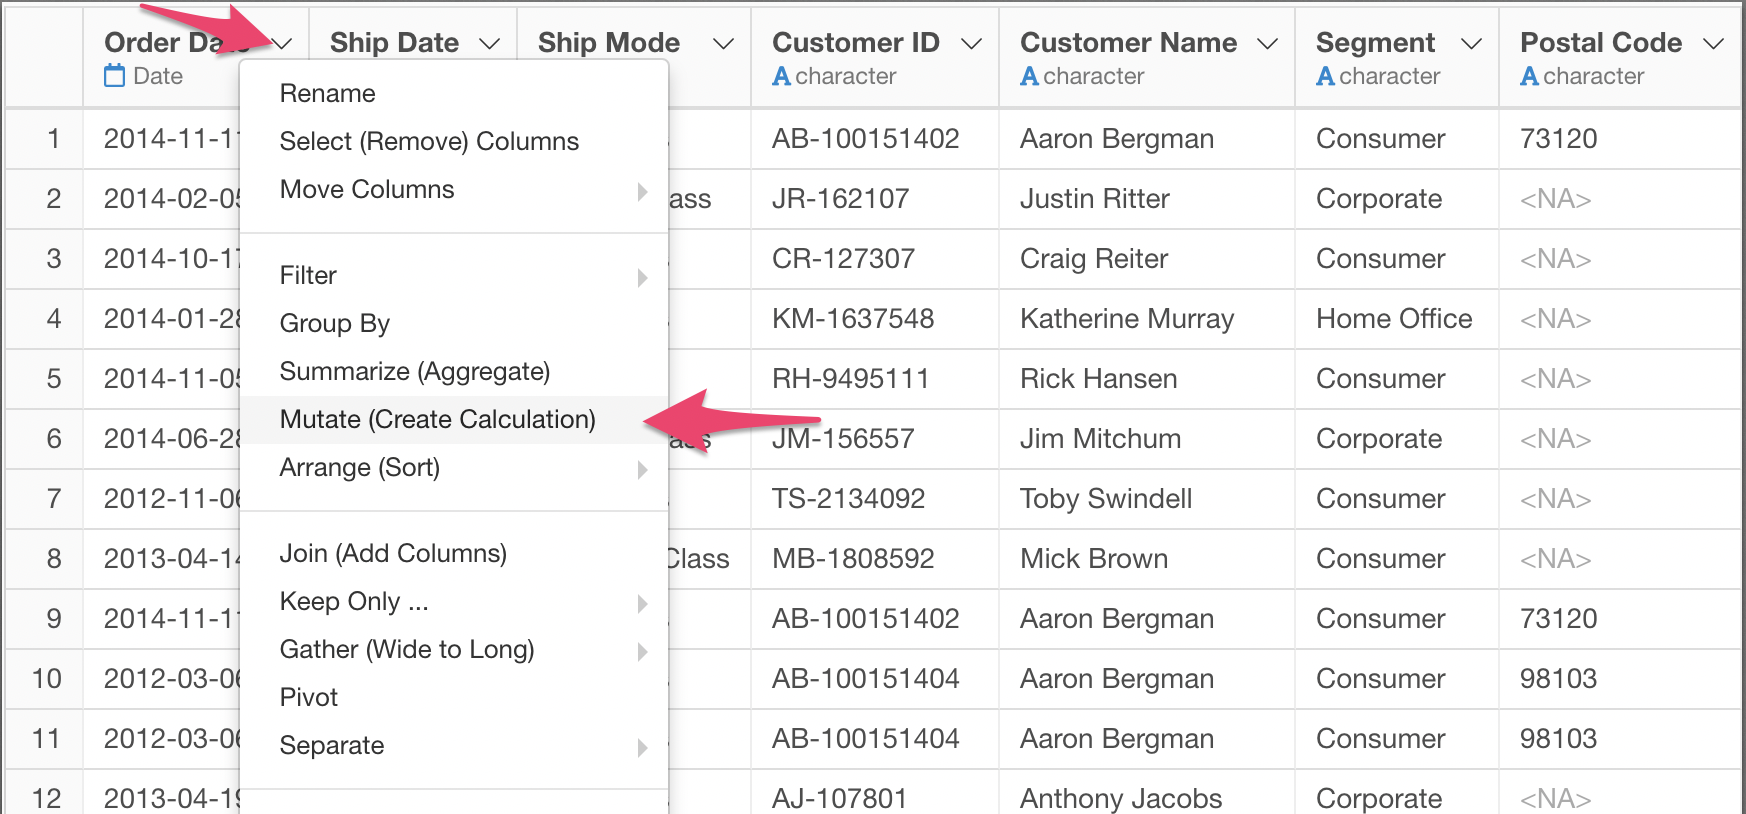Expand the Customer Name column menu chevron
Viewport: 1746px width, 814px height.
coord(1267,44)
